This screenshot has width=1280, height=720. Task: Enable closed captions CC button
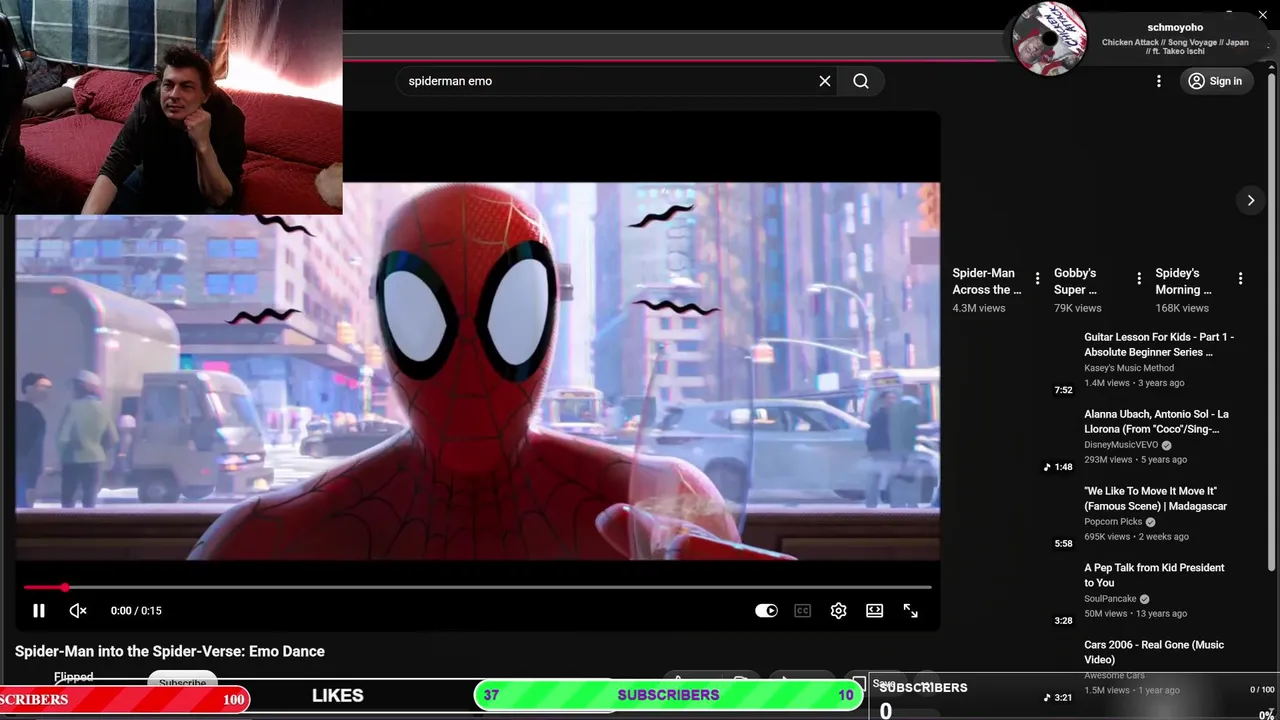coord(802,611)
